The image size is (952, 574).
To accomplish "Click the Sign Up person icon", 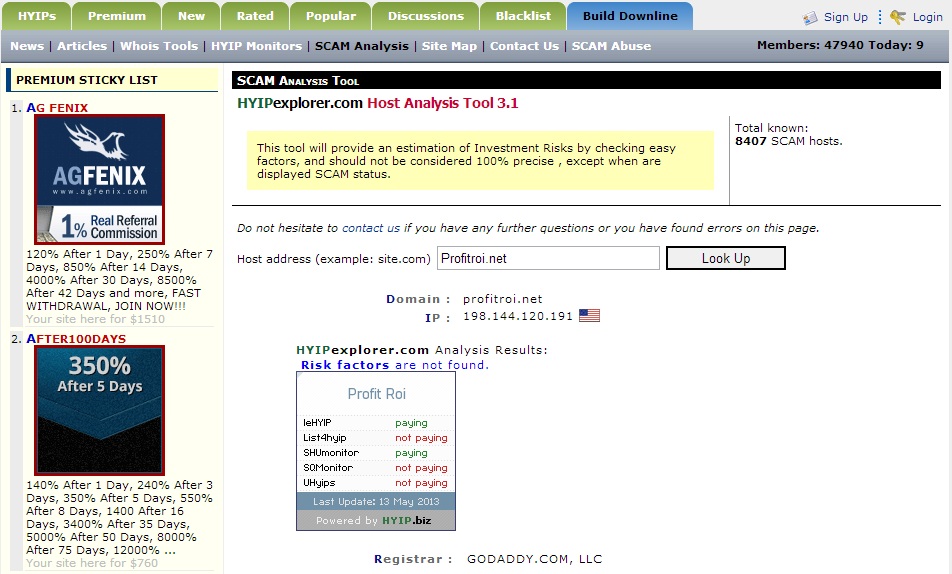I will coord(811,18).
